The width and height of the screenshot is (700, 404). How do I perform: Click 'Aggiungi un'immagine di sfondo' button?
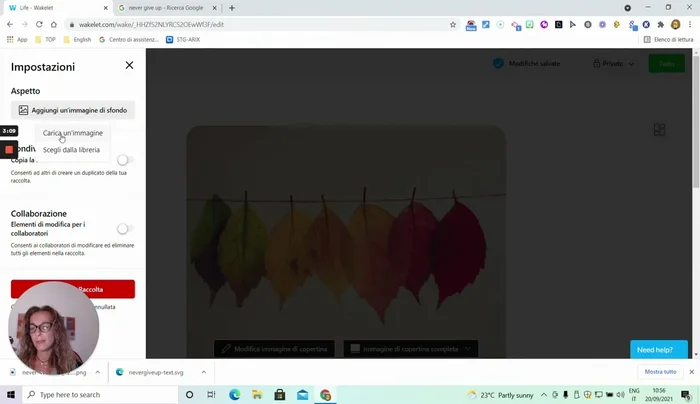pos(73,110)
